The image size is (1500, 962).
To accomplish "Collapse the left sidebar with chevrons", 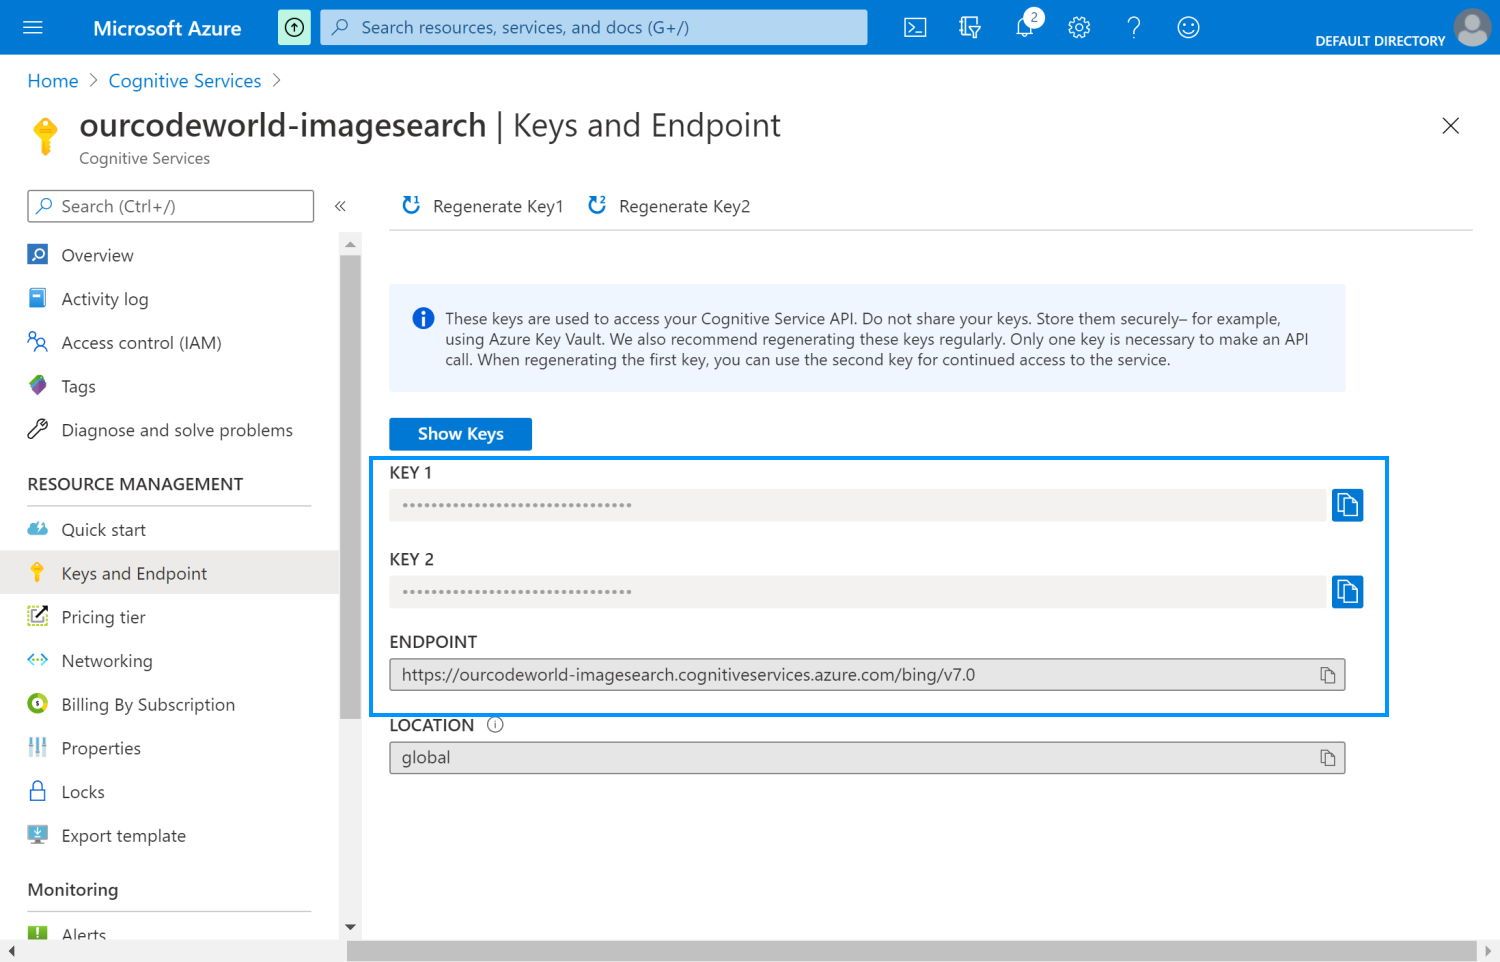I will (340, 206).
